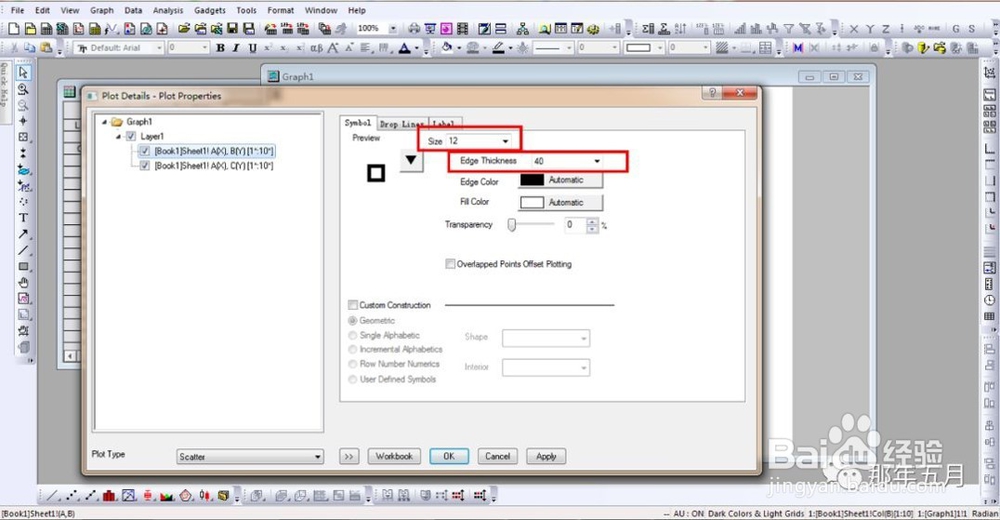Screen dimensions: 1000x520
Task: Click the >> expand panel button
Action: tap(349, 456)
